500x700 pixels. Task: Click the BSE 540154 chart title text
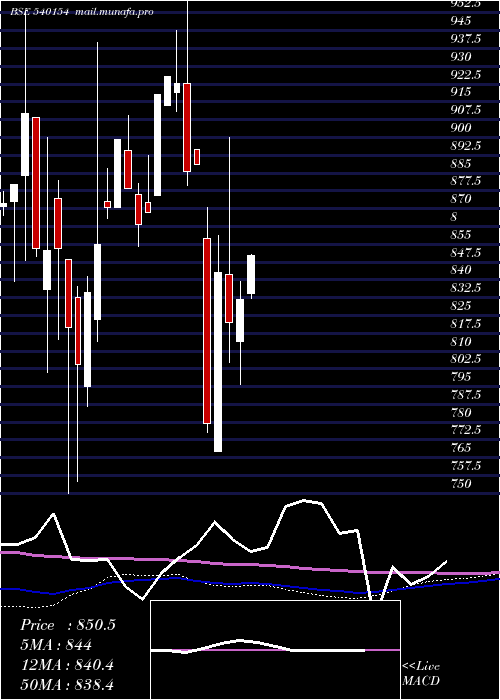(40, 12)
